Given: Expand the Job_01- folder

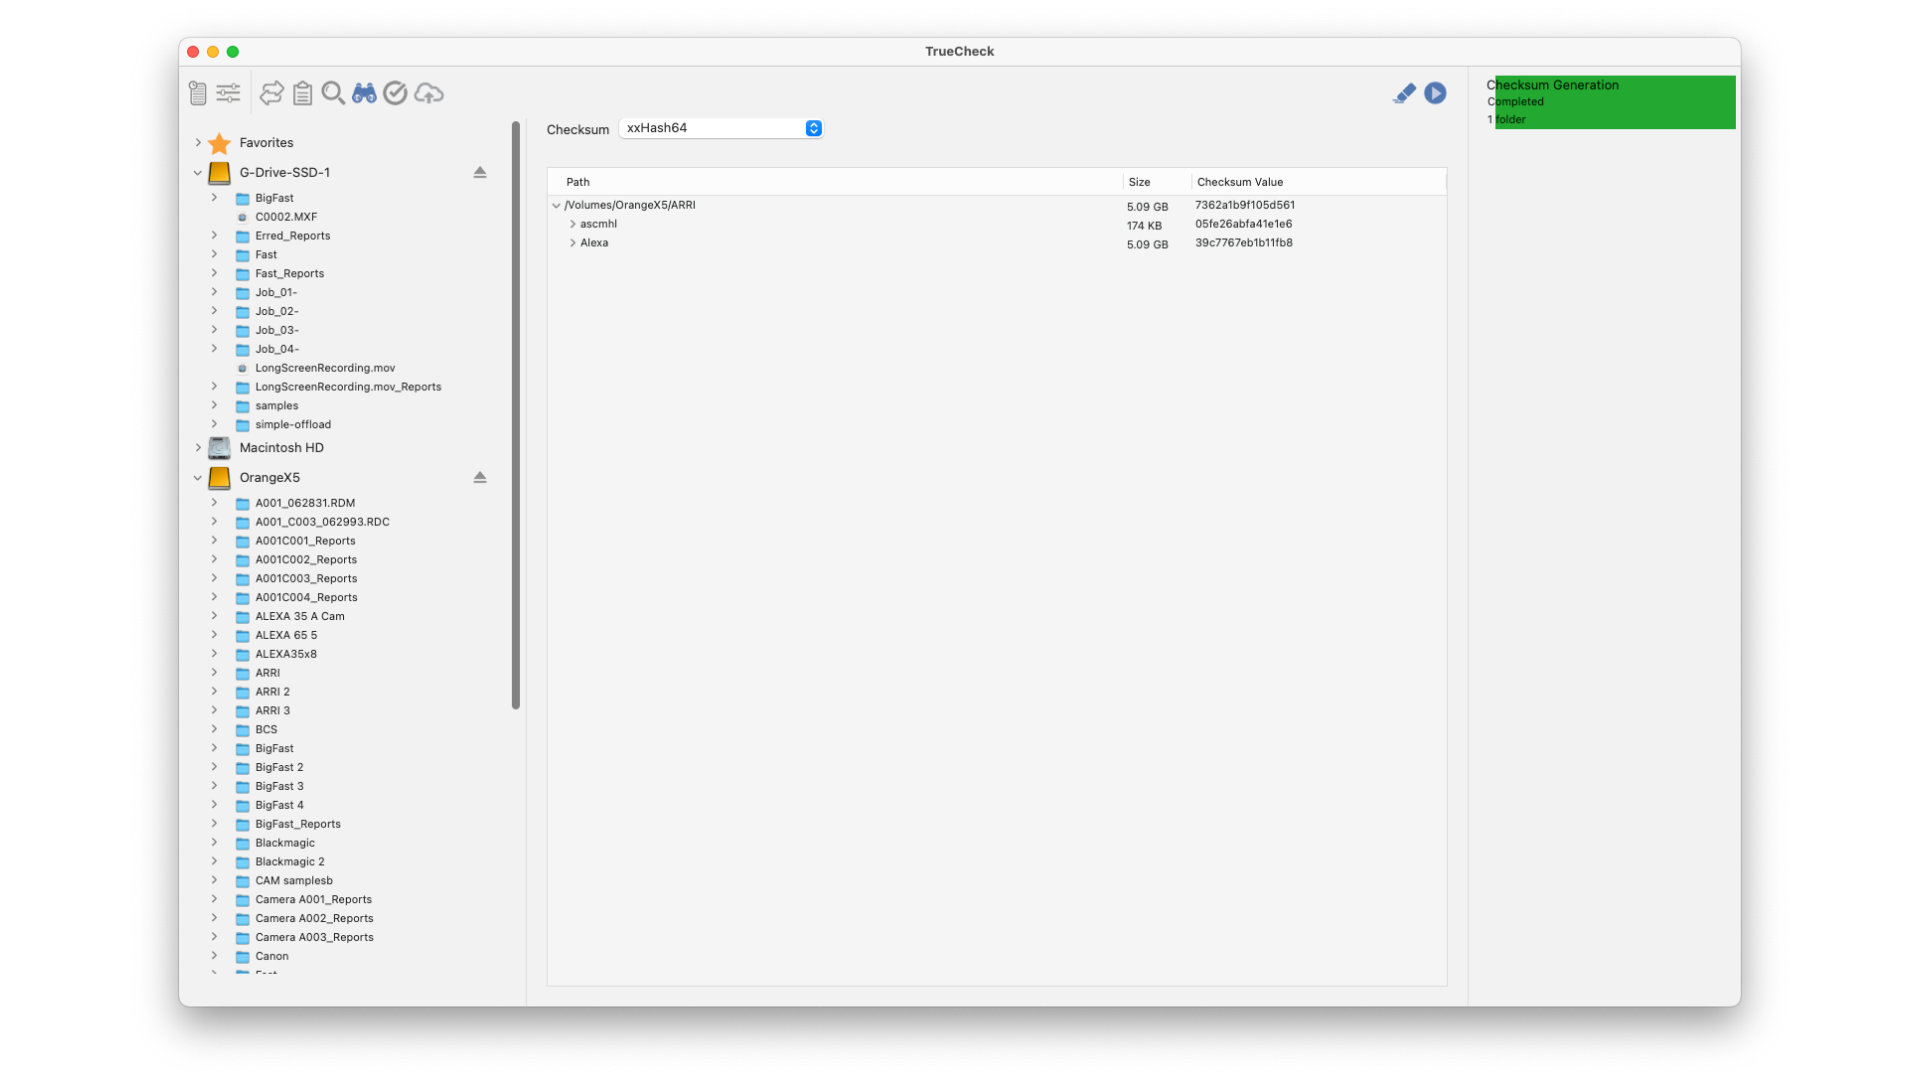Looking at the screenshot, I should point(214,292).
